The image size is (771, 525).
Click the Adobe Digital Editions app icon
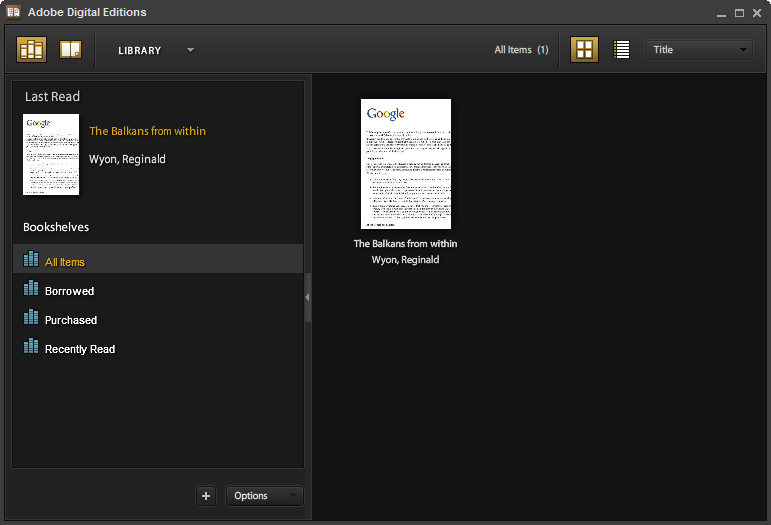[13, 12]
